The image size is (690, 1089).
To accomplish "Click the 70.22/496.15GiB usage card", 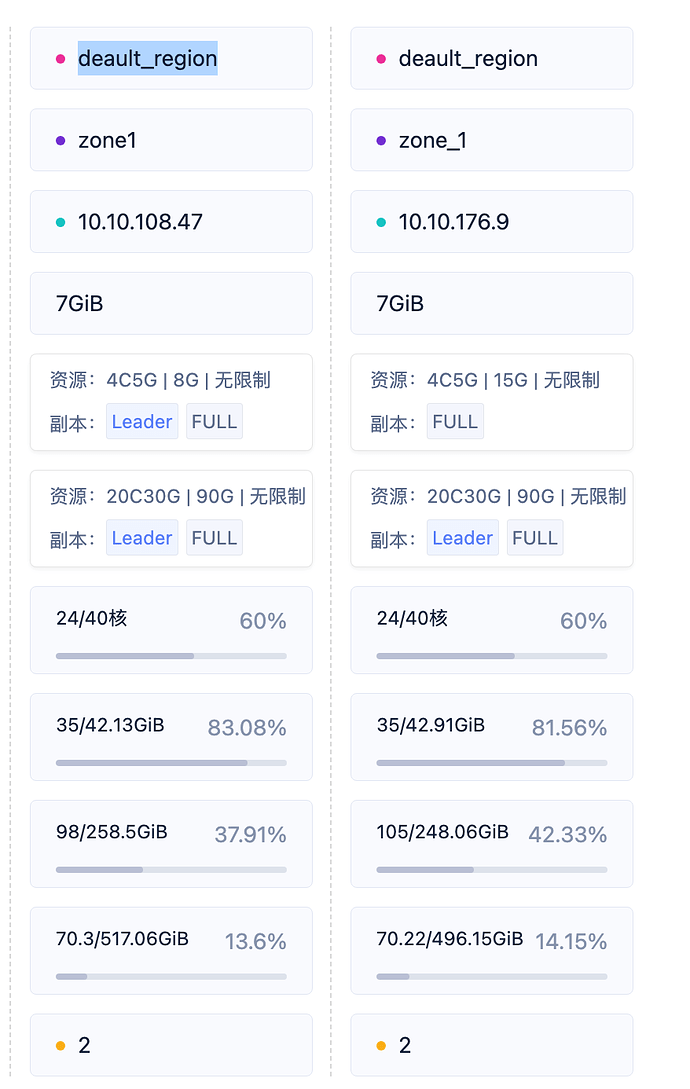I will coord(491,950).
